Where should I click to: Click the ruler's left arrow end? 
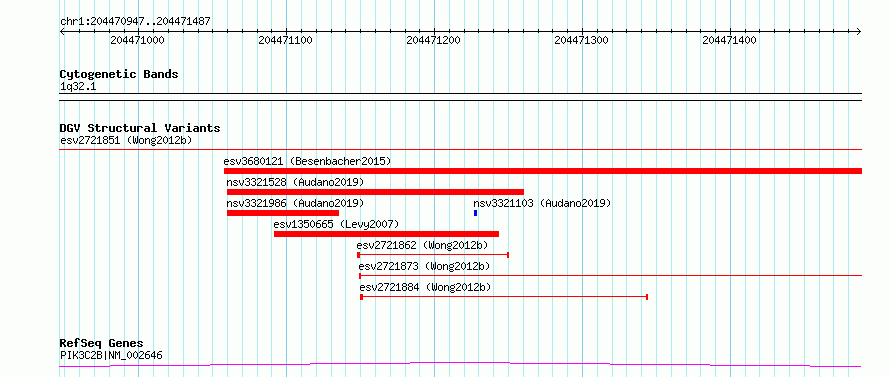pyautogui.click(x=62, y=31)
